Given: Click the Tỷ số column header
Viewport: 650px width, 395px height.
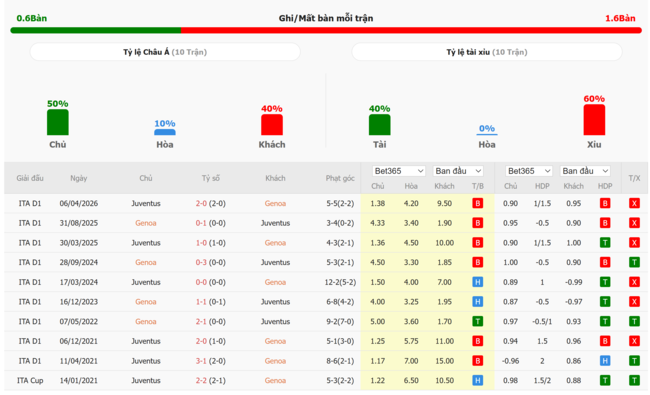Looking at the screenshot, I should [x=211, y=178].
